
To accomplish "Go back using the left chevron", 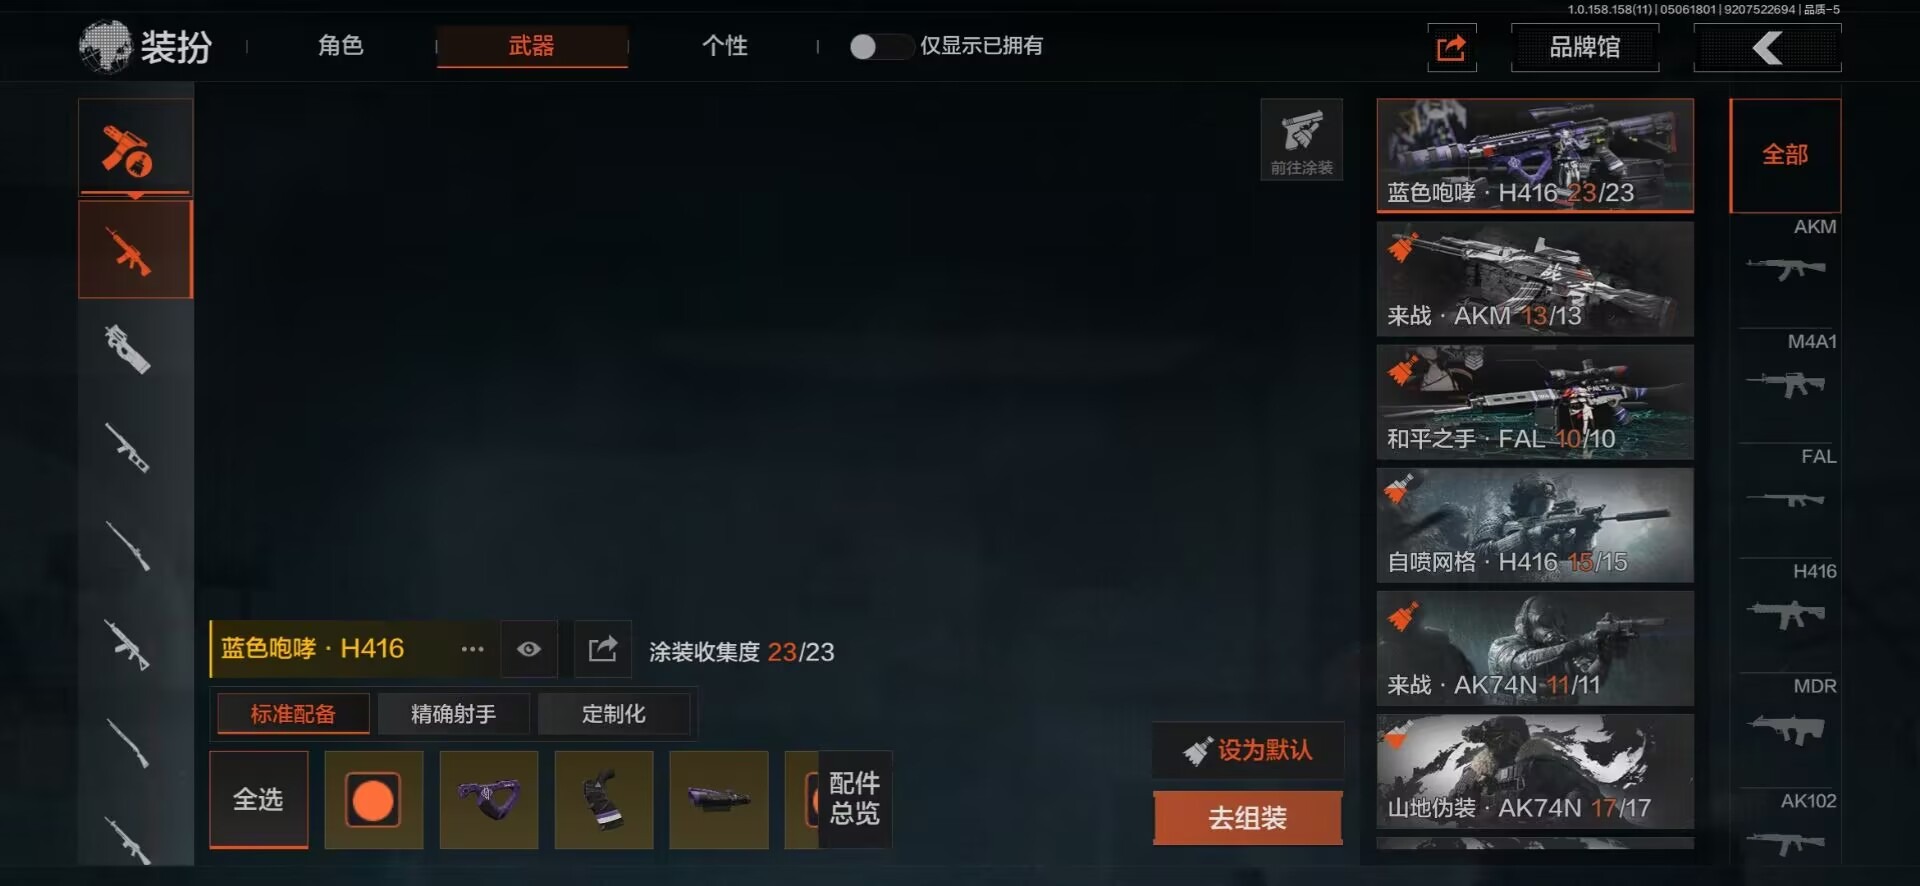I will pos(1767,47).
